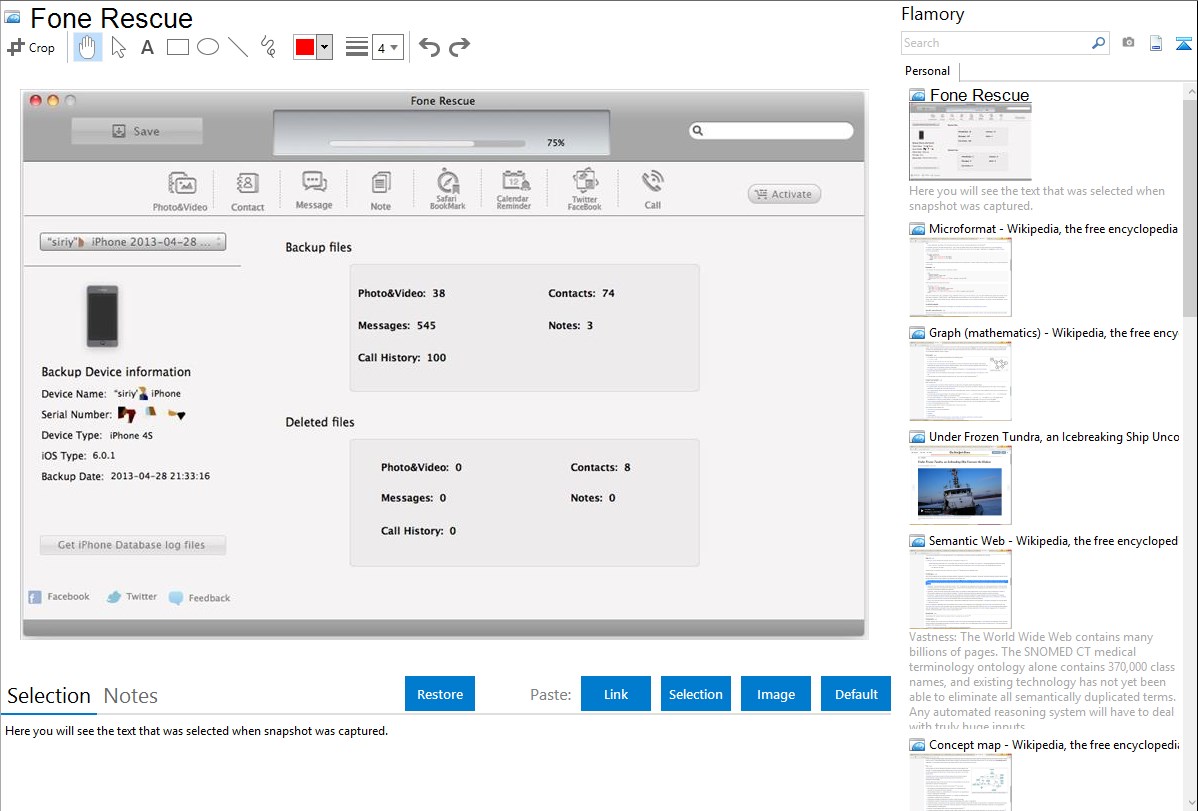Click the page document icon in Flamory
The width and height of the screenshot is (1198, 811).
[1156, 43]
